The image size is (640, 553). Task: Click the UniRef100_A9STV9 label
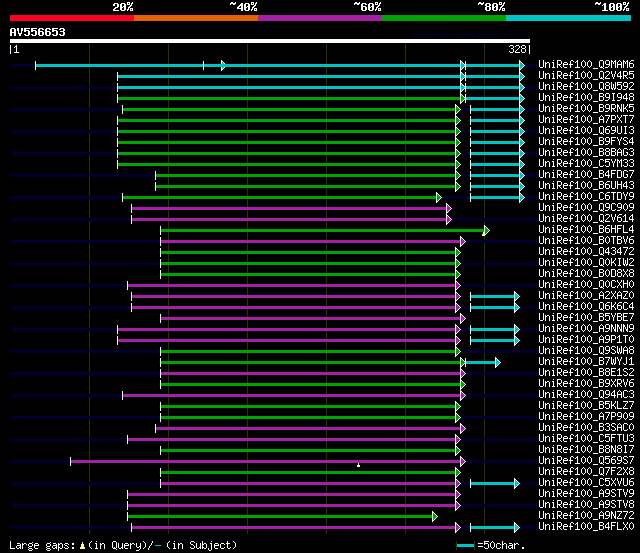click(x=586, y=494)
